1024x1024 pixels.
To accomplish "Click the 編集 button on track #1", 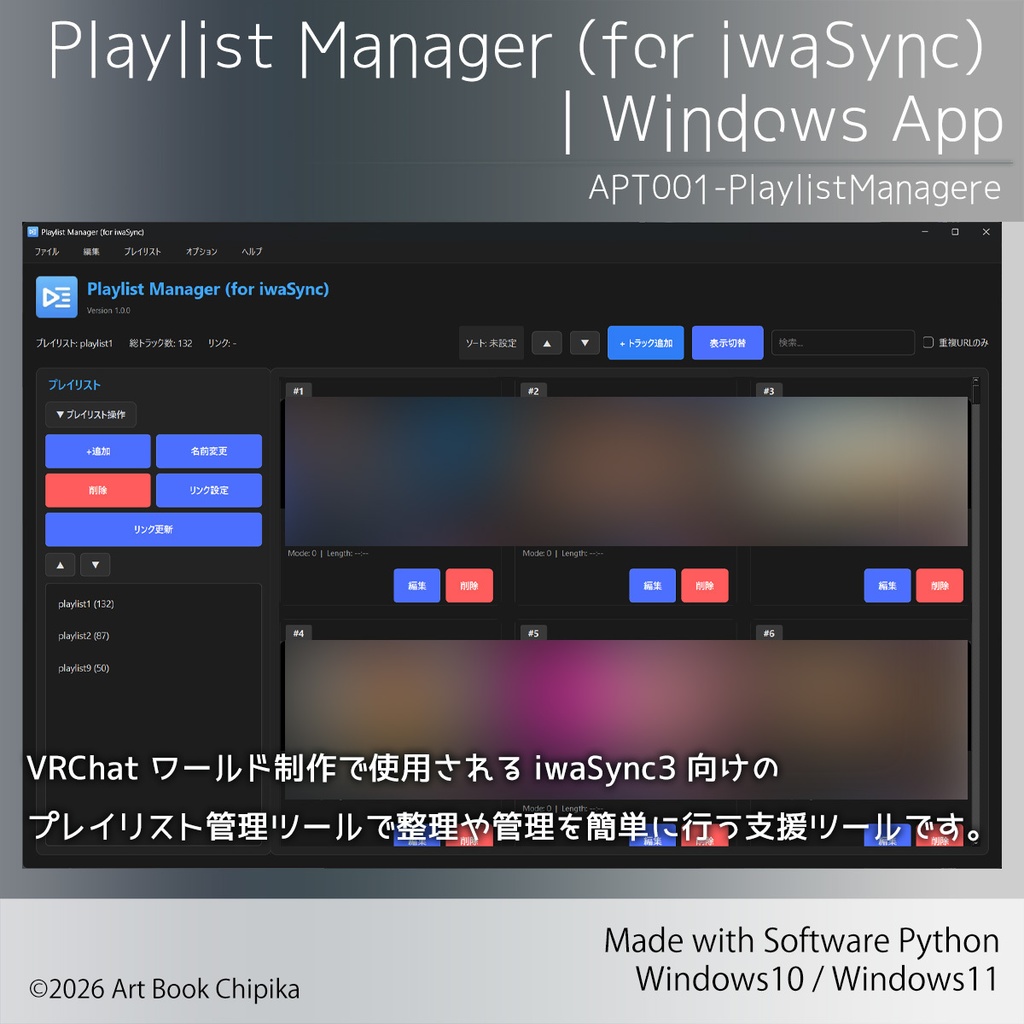I will click(417, 586).
